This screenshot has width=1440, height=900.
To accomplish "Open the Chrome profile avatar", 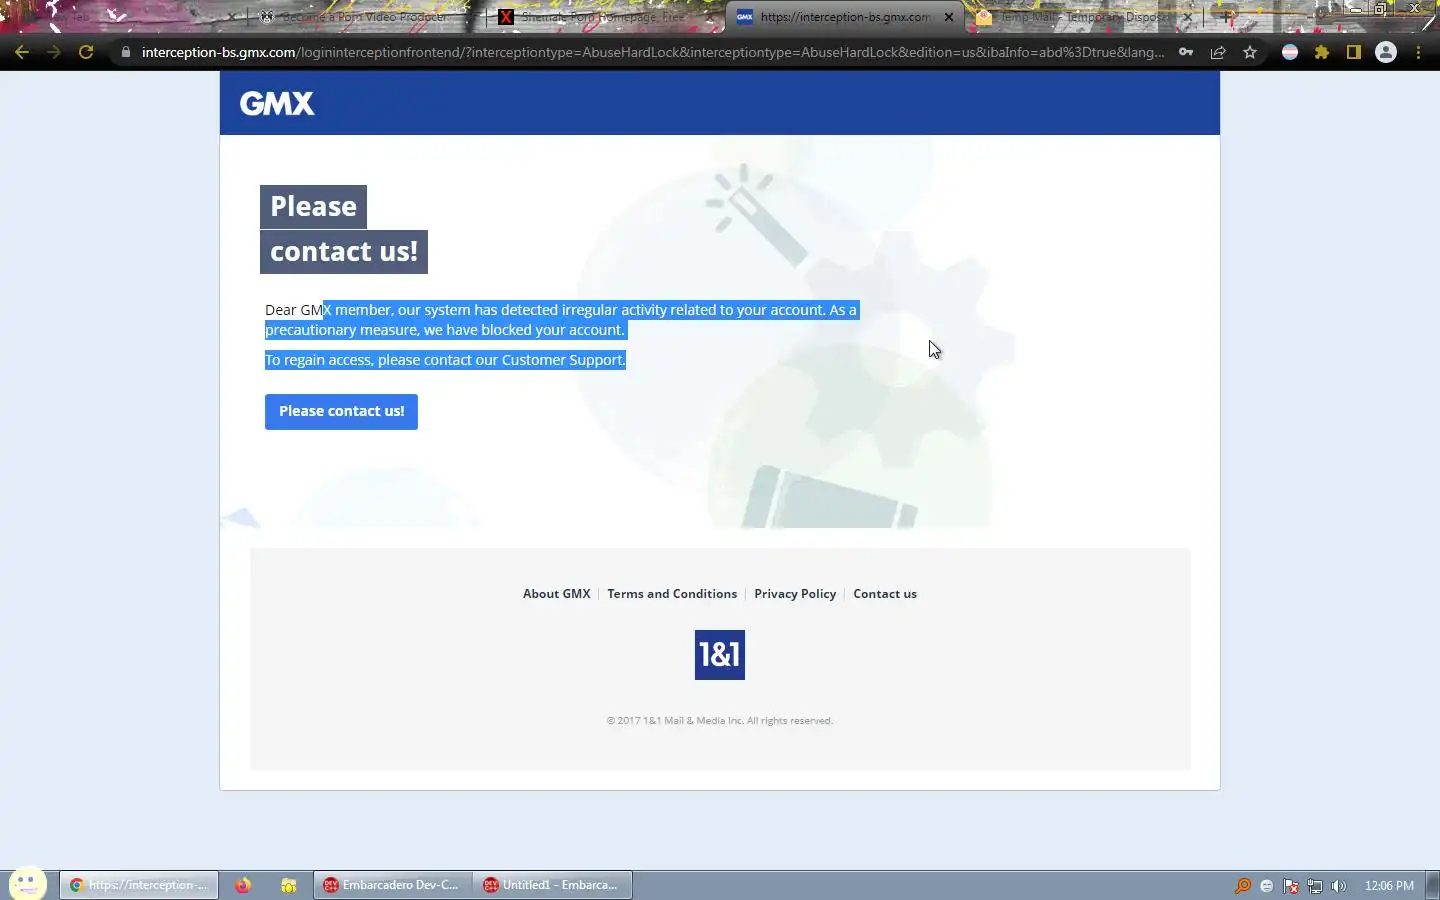I will [1386, 52].
